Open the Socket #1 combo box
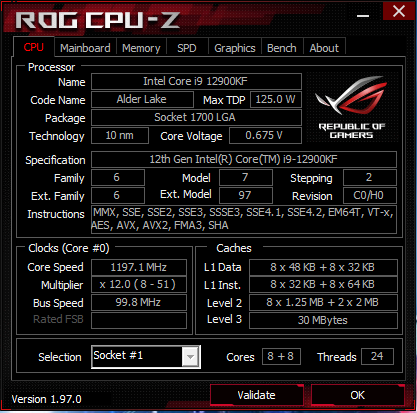The height and width of the screenshot is (413, 417). (x=146, y=357)
